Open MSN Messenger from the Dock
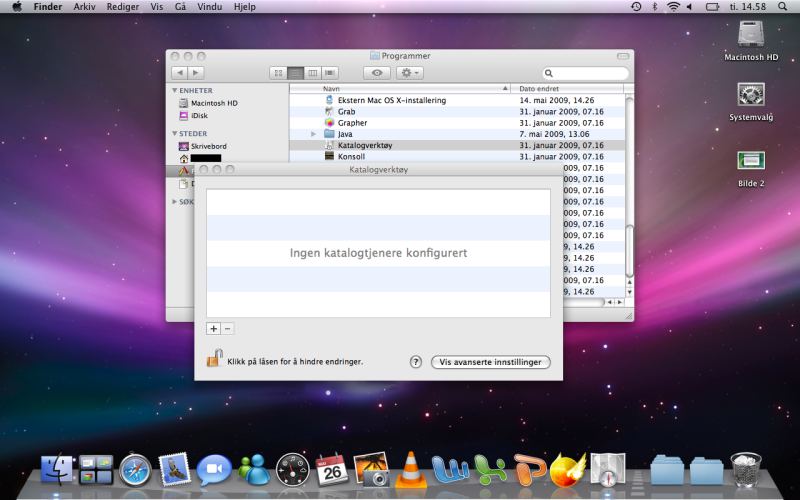The width and height of the screenshot is (800, 500). pyautogui.click(x=254, y=469)
